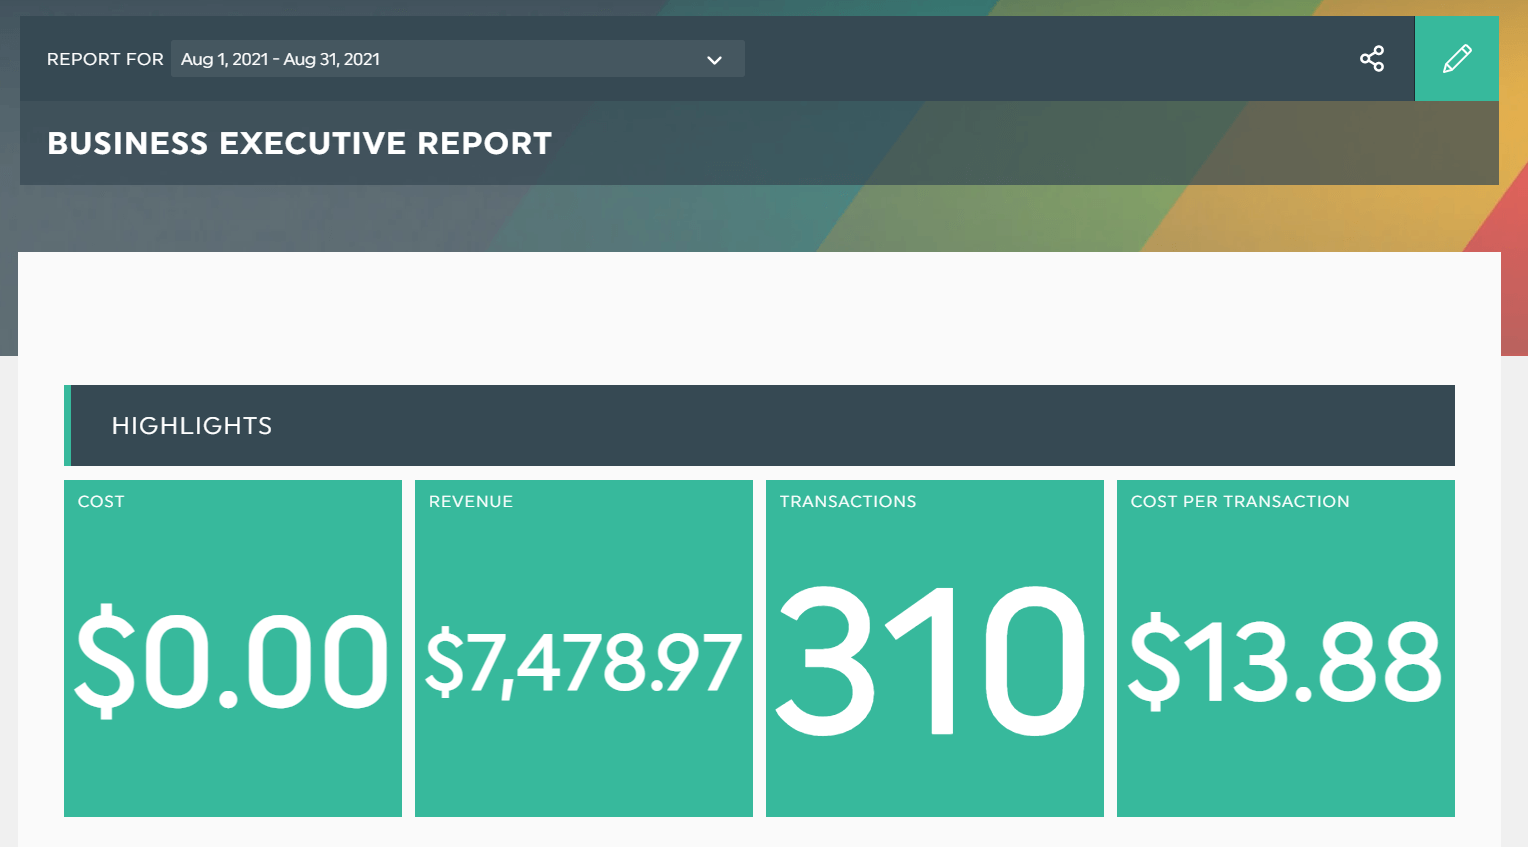Click the date range dropdown chevron
1528x847 pixels.
click(714, 60)
